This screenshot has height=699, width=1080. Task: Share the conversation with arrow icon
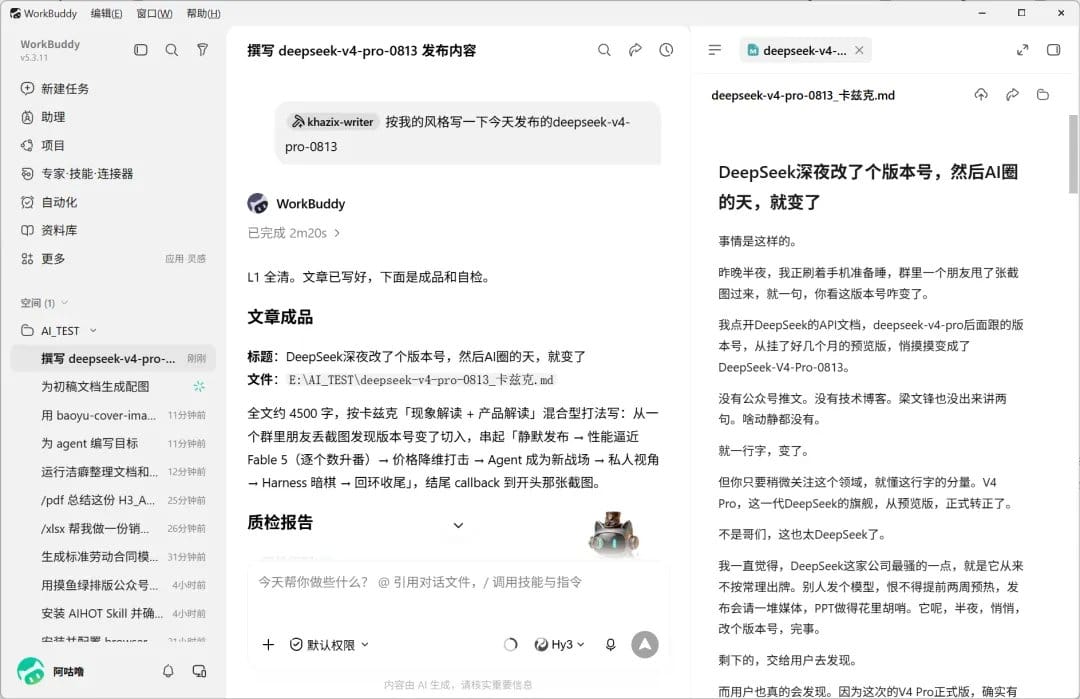635,50
